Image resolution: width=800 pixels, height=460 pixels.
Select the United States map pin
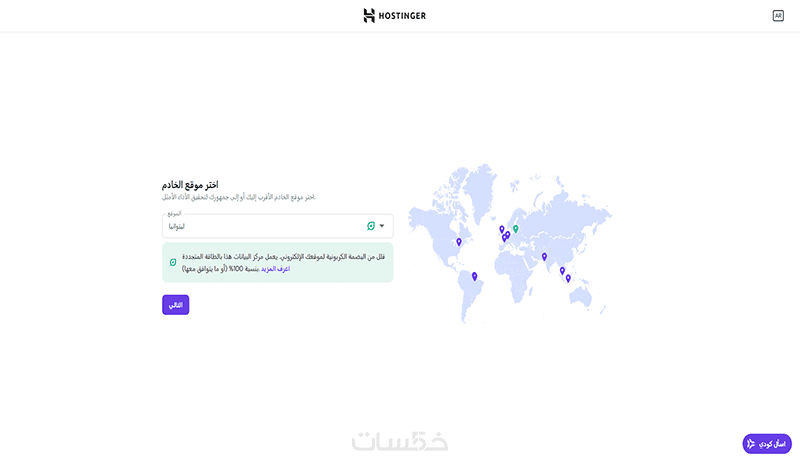(x=459, y=242)
